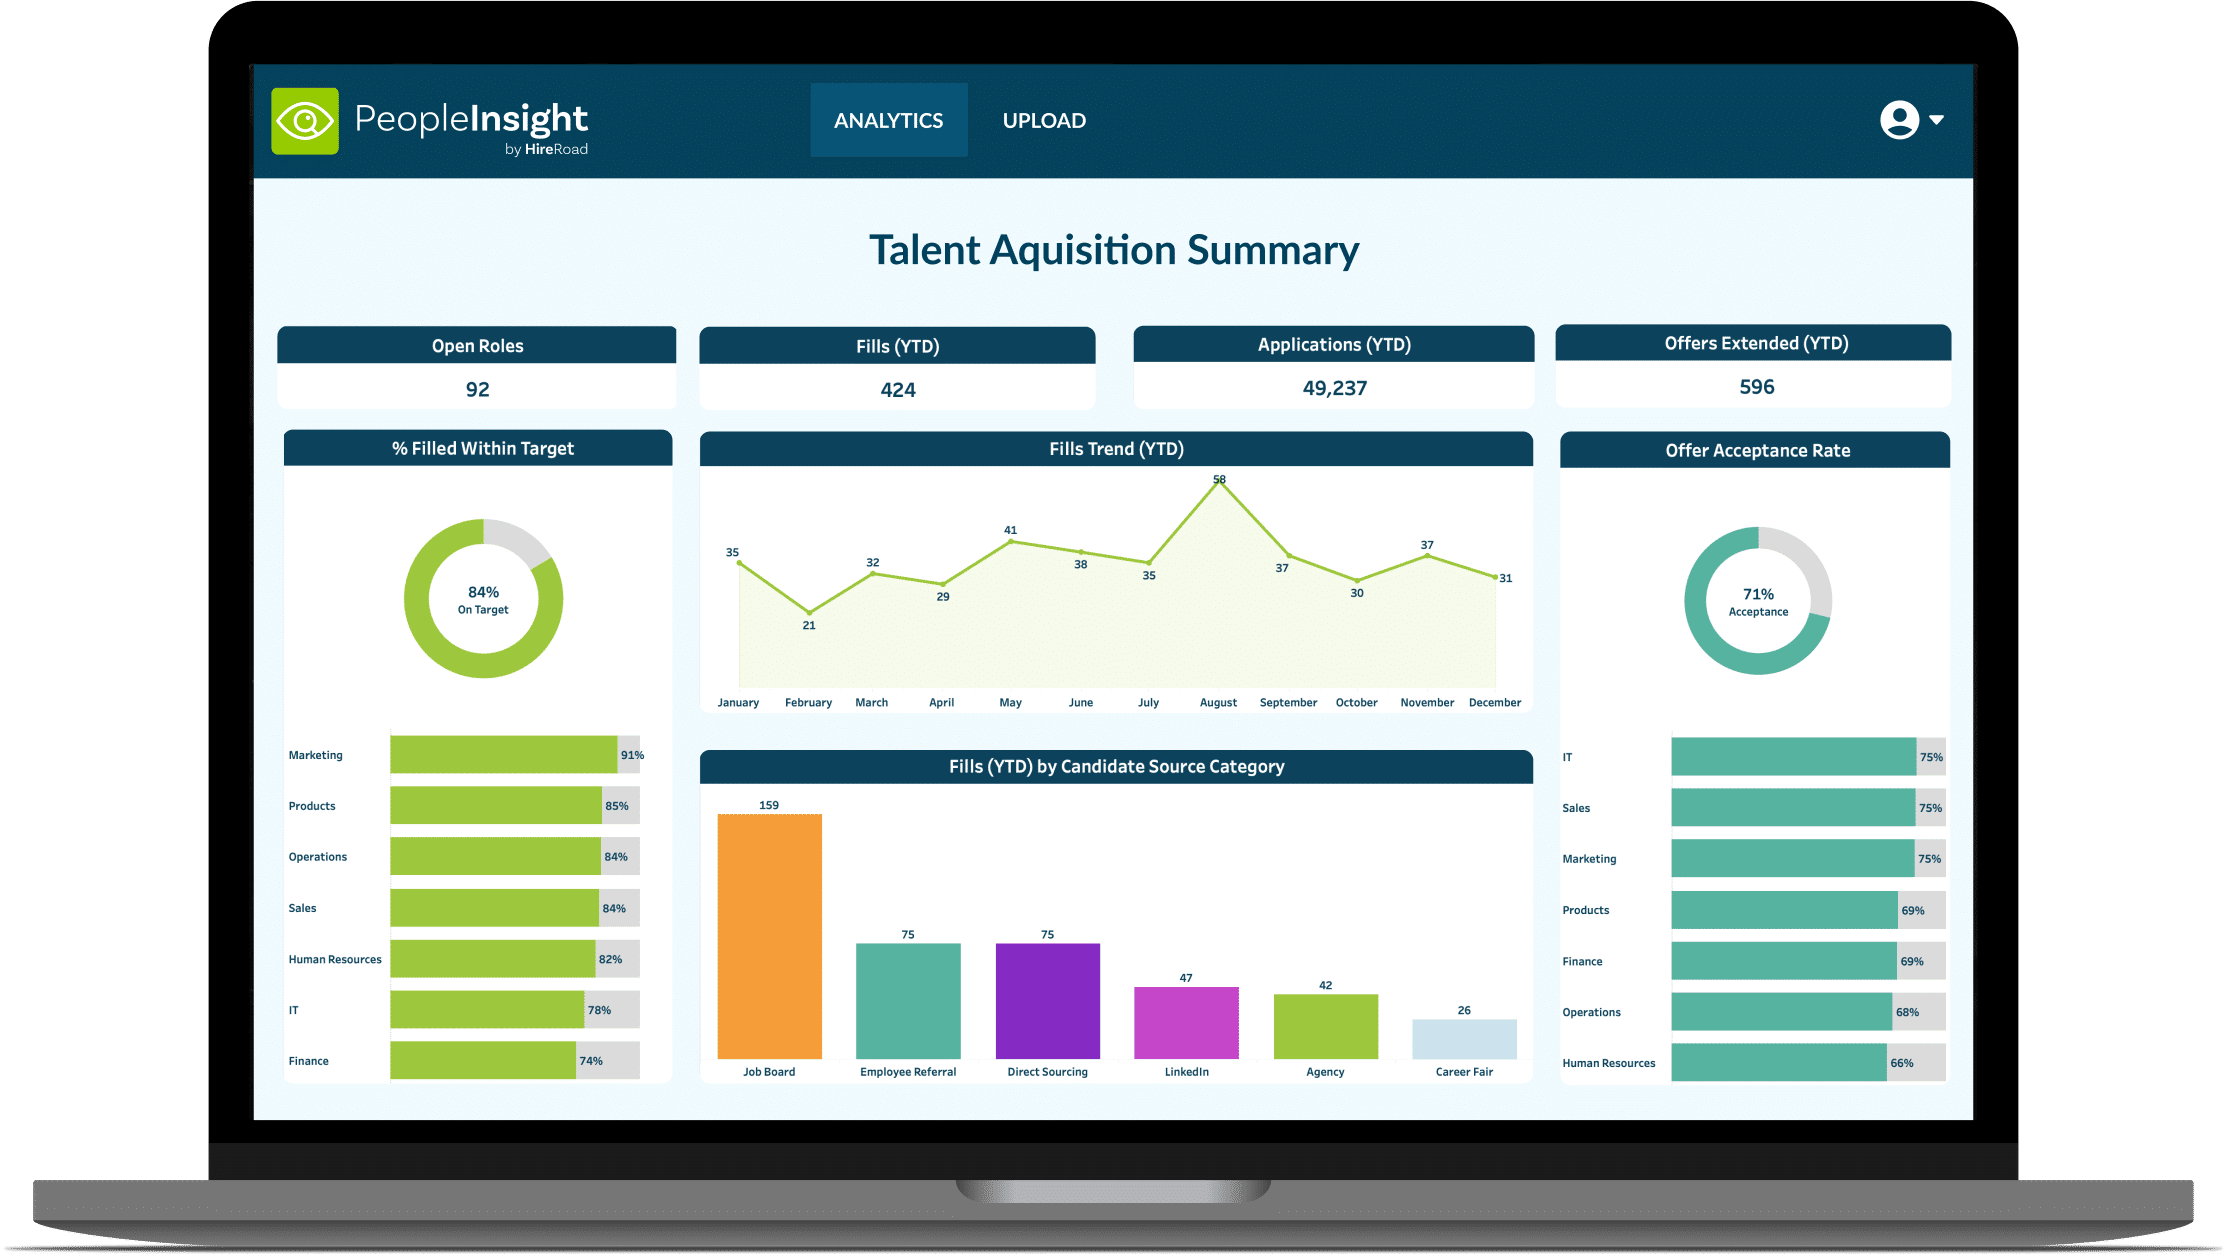Viewport: 2225px width, 1254px height.
Task: Click the Sales 75% acceptance rate bar
Action: 1793,808
